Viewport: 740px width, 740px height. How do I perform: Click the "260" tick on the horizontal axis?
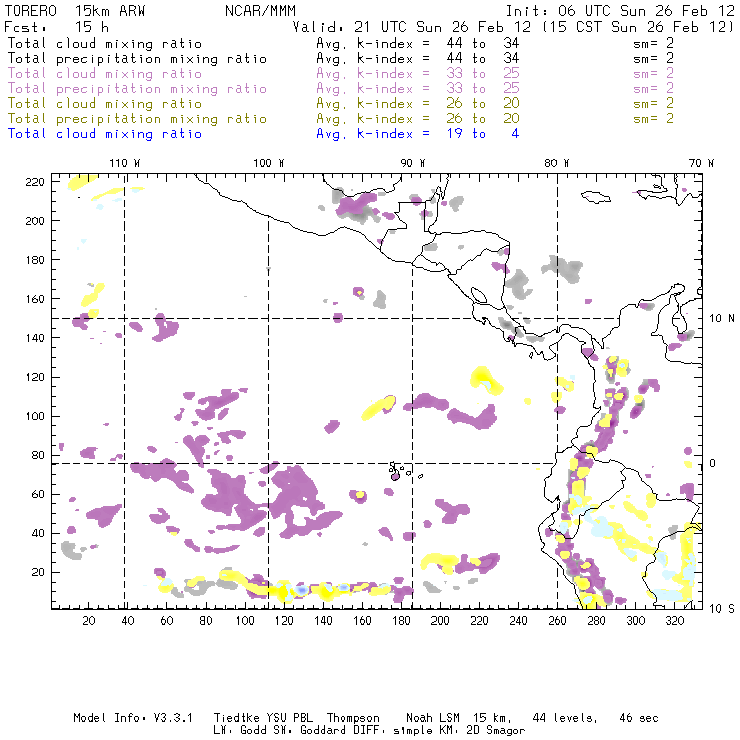pos(557,621)
